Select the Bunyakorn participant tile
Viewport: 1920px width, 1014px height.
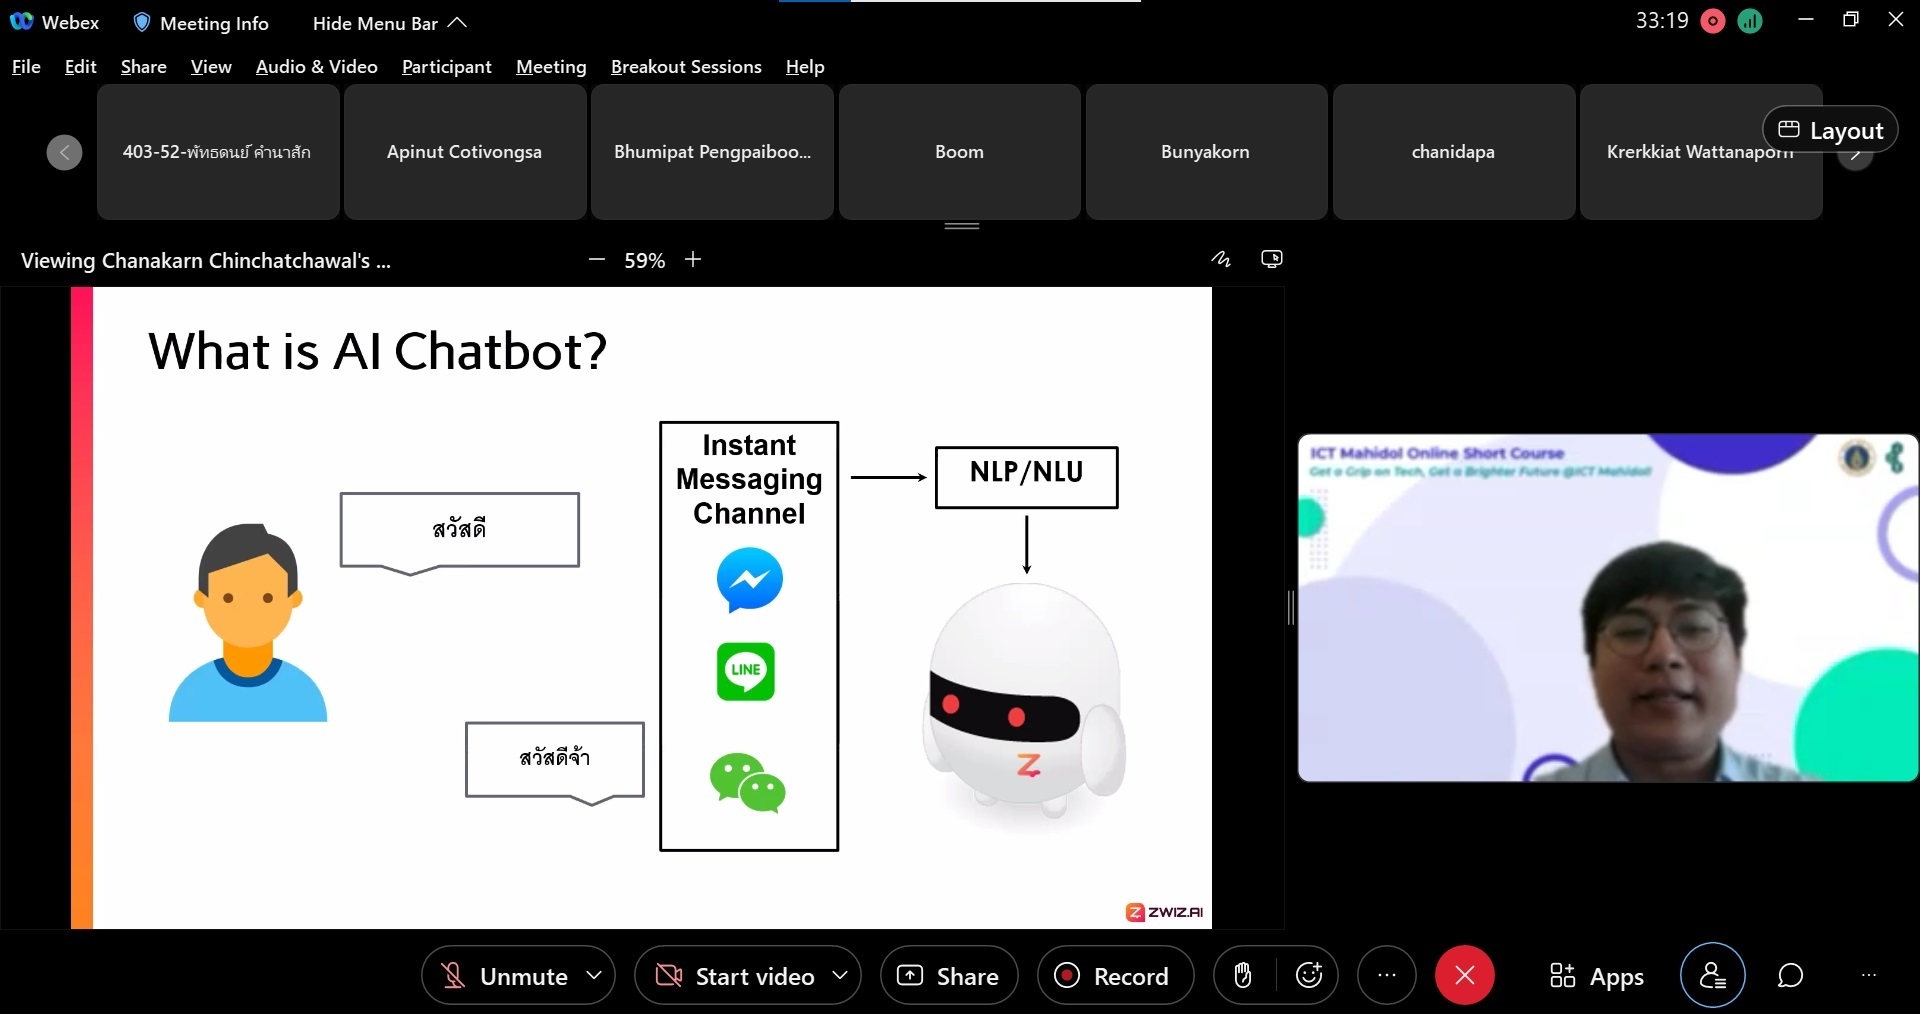click(x=1206, y=152)
